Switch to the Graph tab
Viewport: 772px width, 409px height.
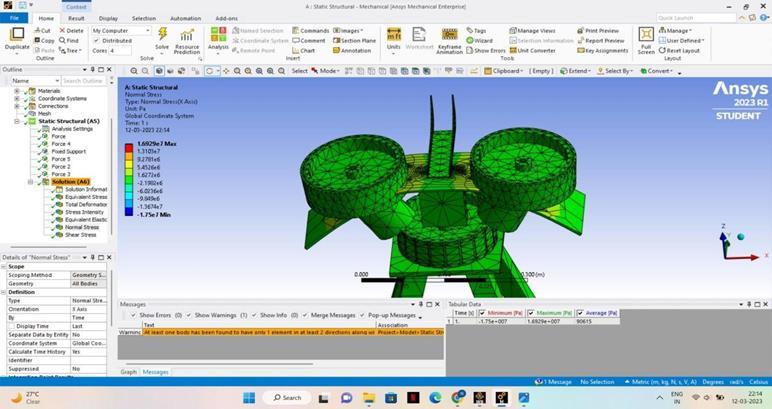[129, 372]
